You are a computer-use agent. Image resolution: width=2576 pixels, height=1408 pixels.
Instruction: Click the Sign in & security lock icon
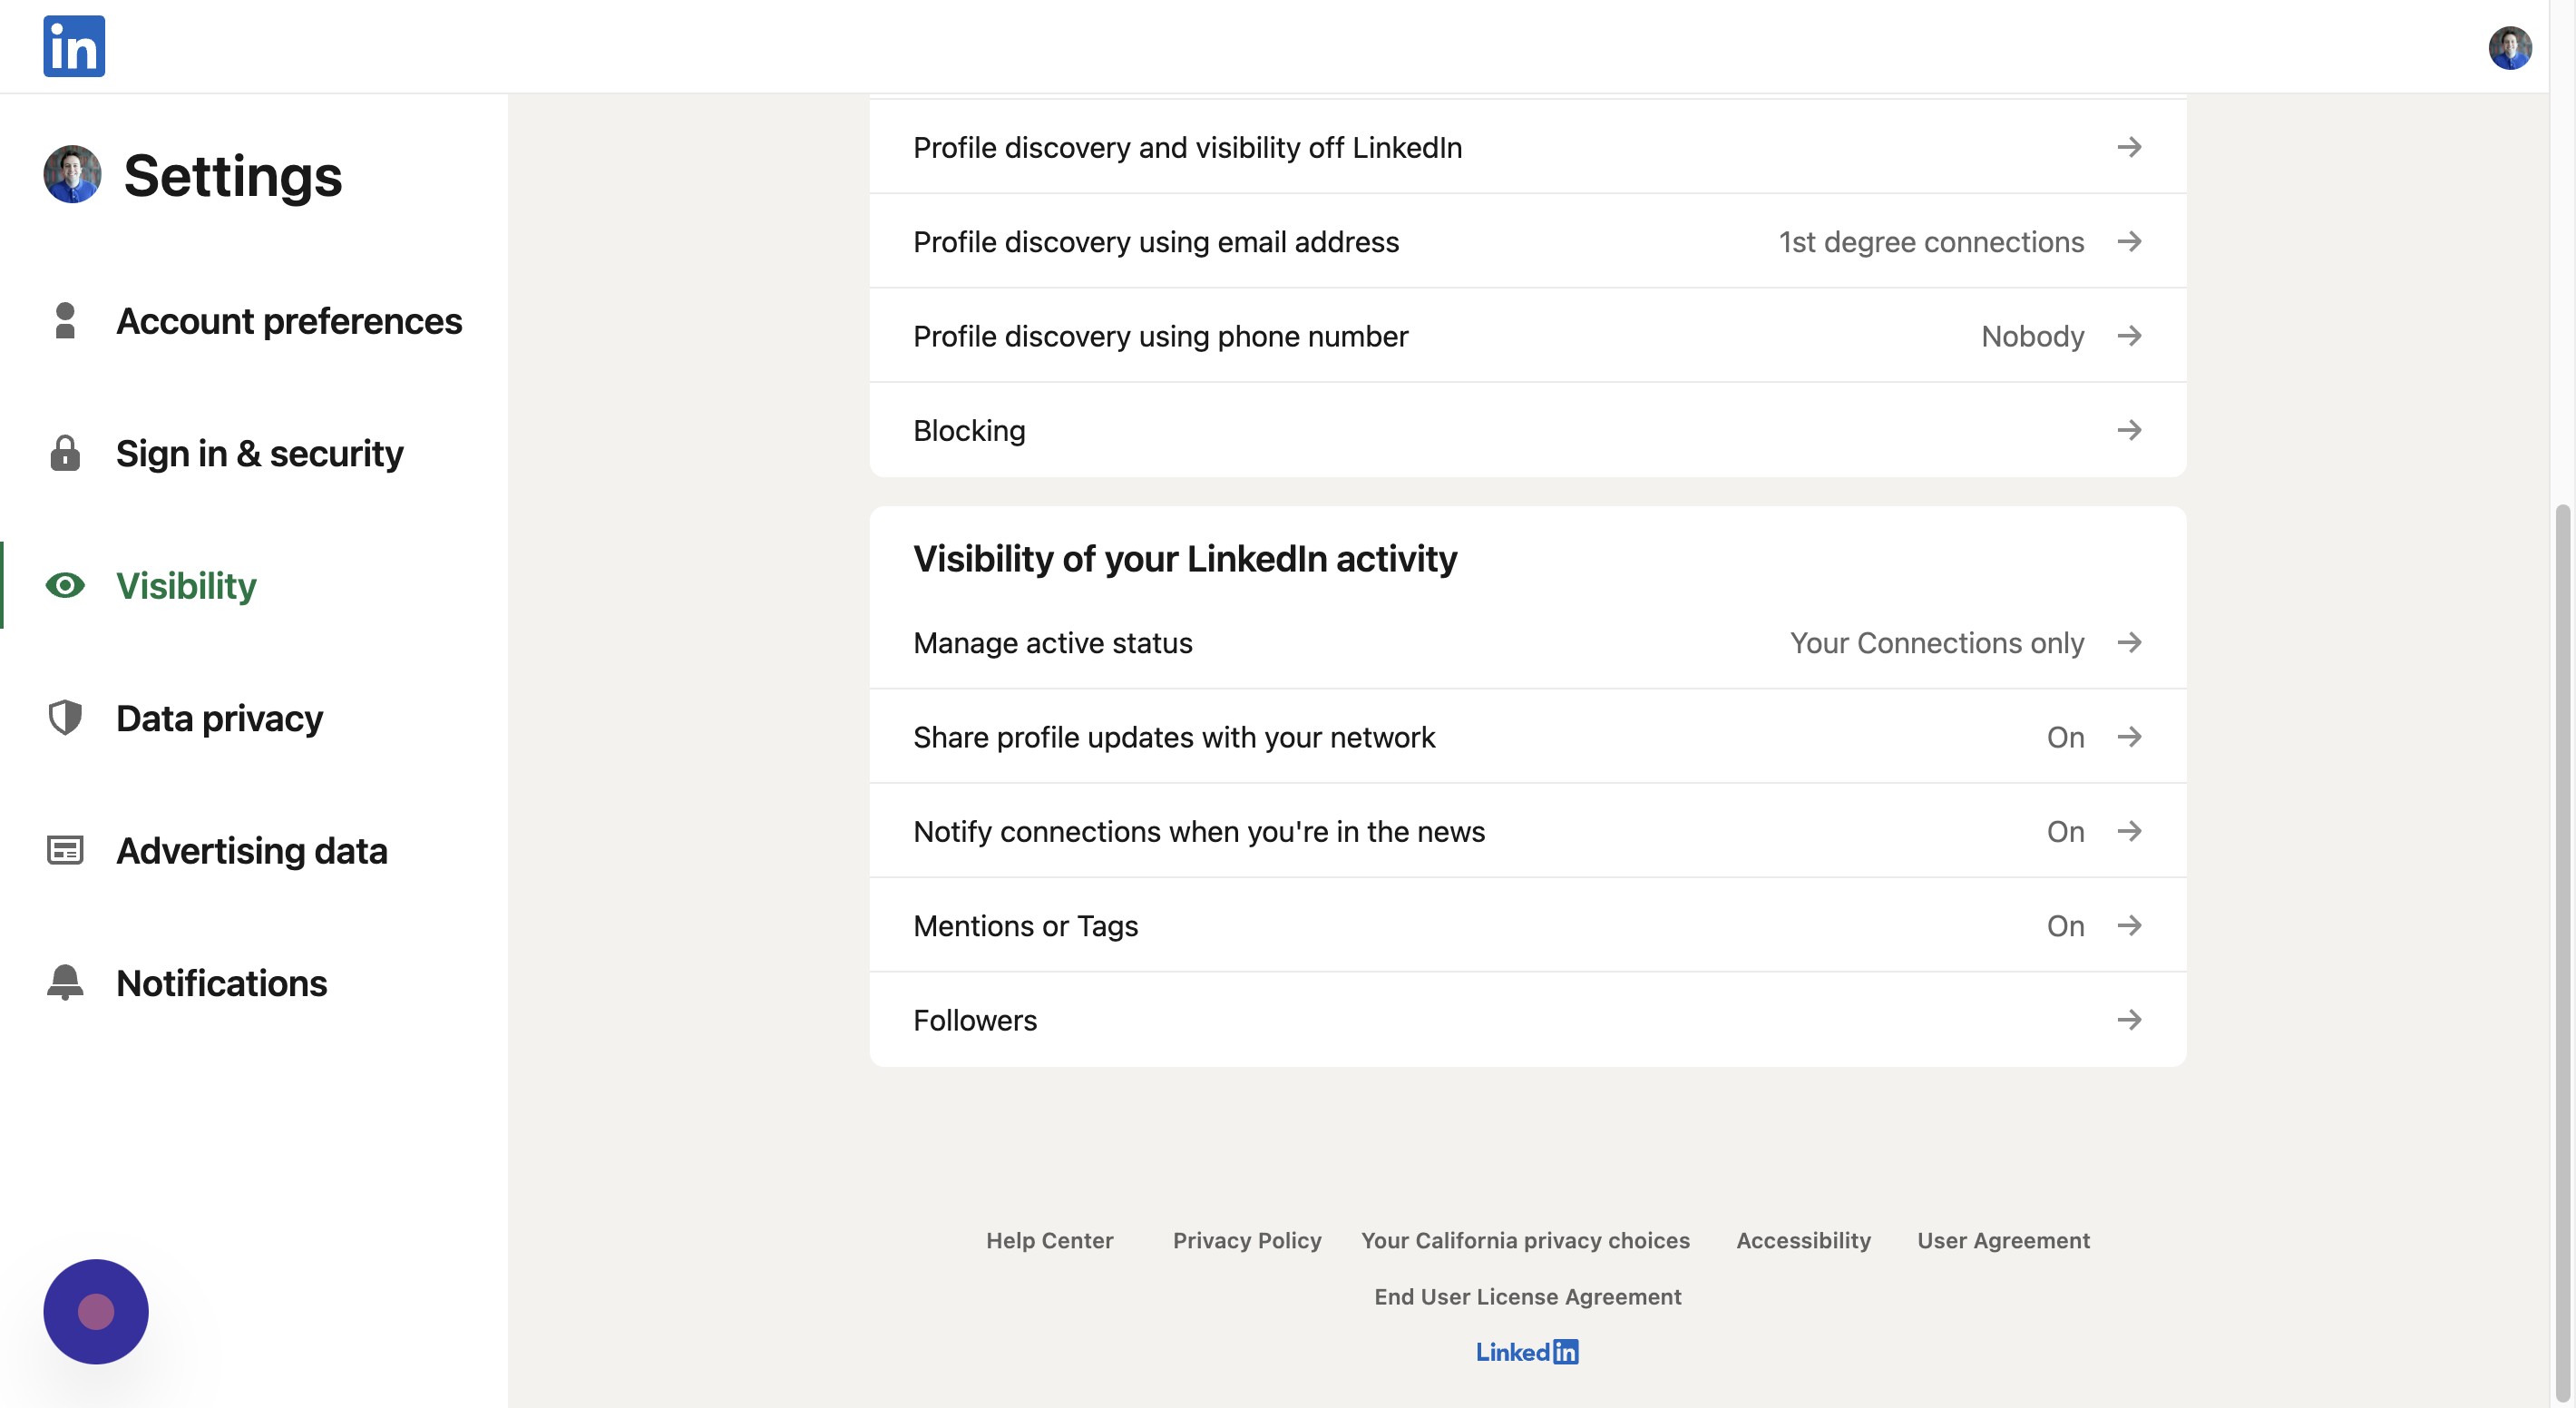coord(65,453)
